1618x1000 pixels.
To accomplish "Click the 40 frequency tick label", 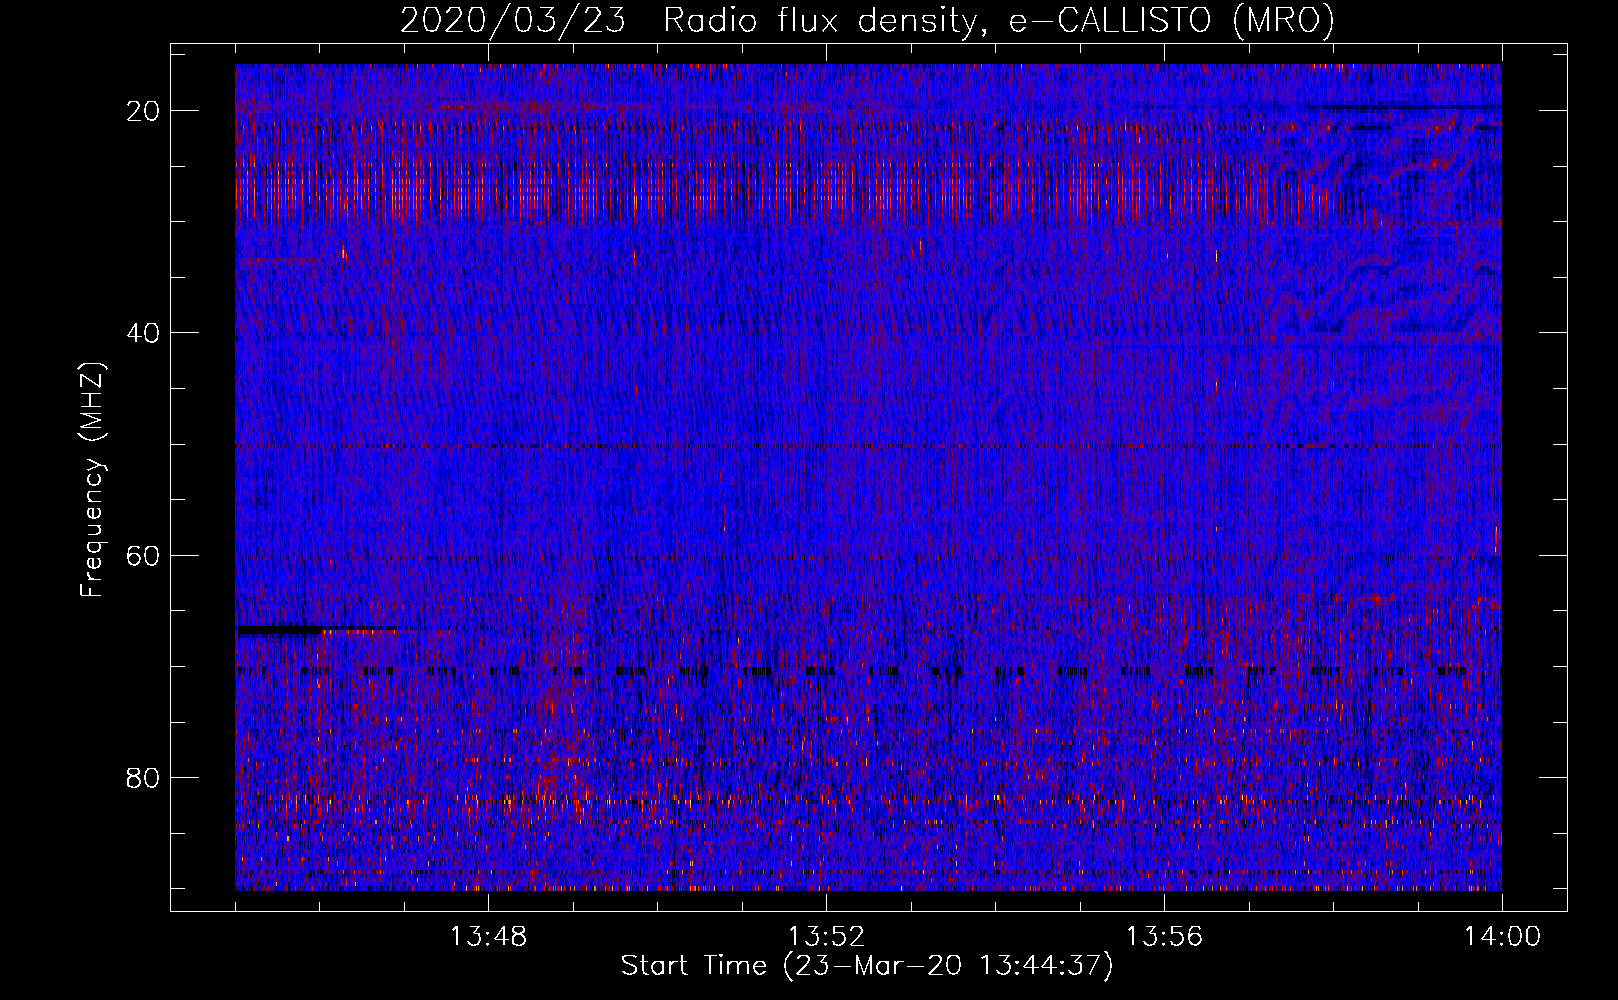I will (144, 333).
